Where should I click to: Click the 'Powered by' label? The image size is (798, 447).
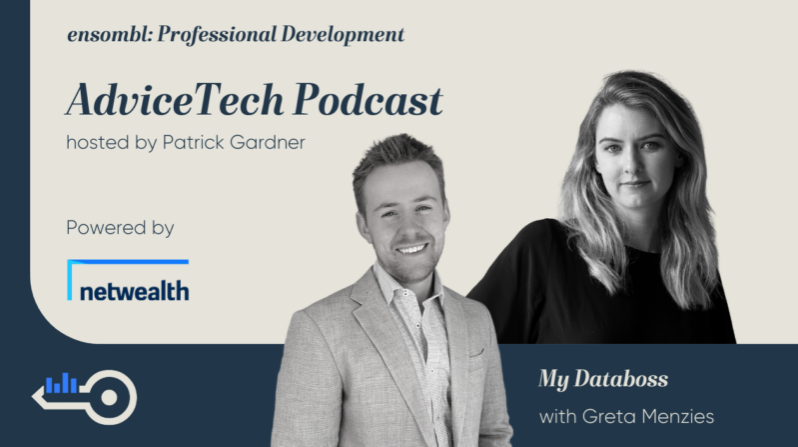point(120,228)
